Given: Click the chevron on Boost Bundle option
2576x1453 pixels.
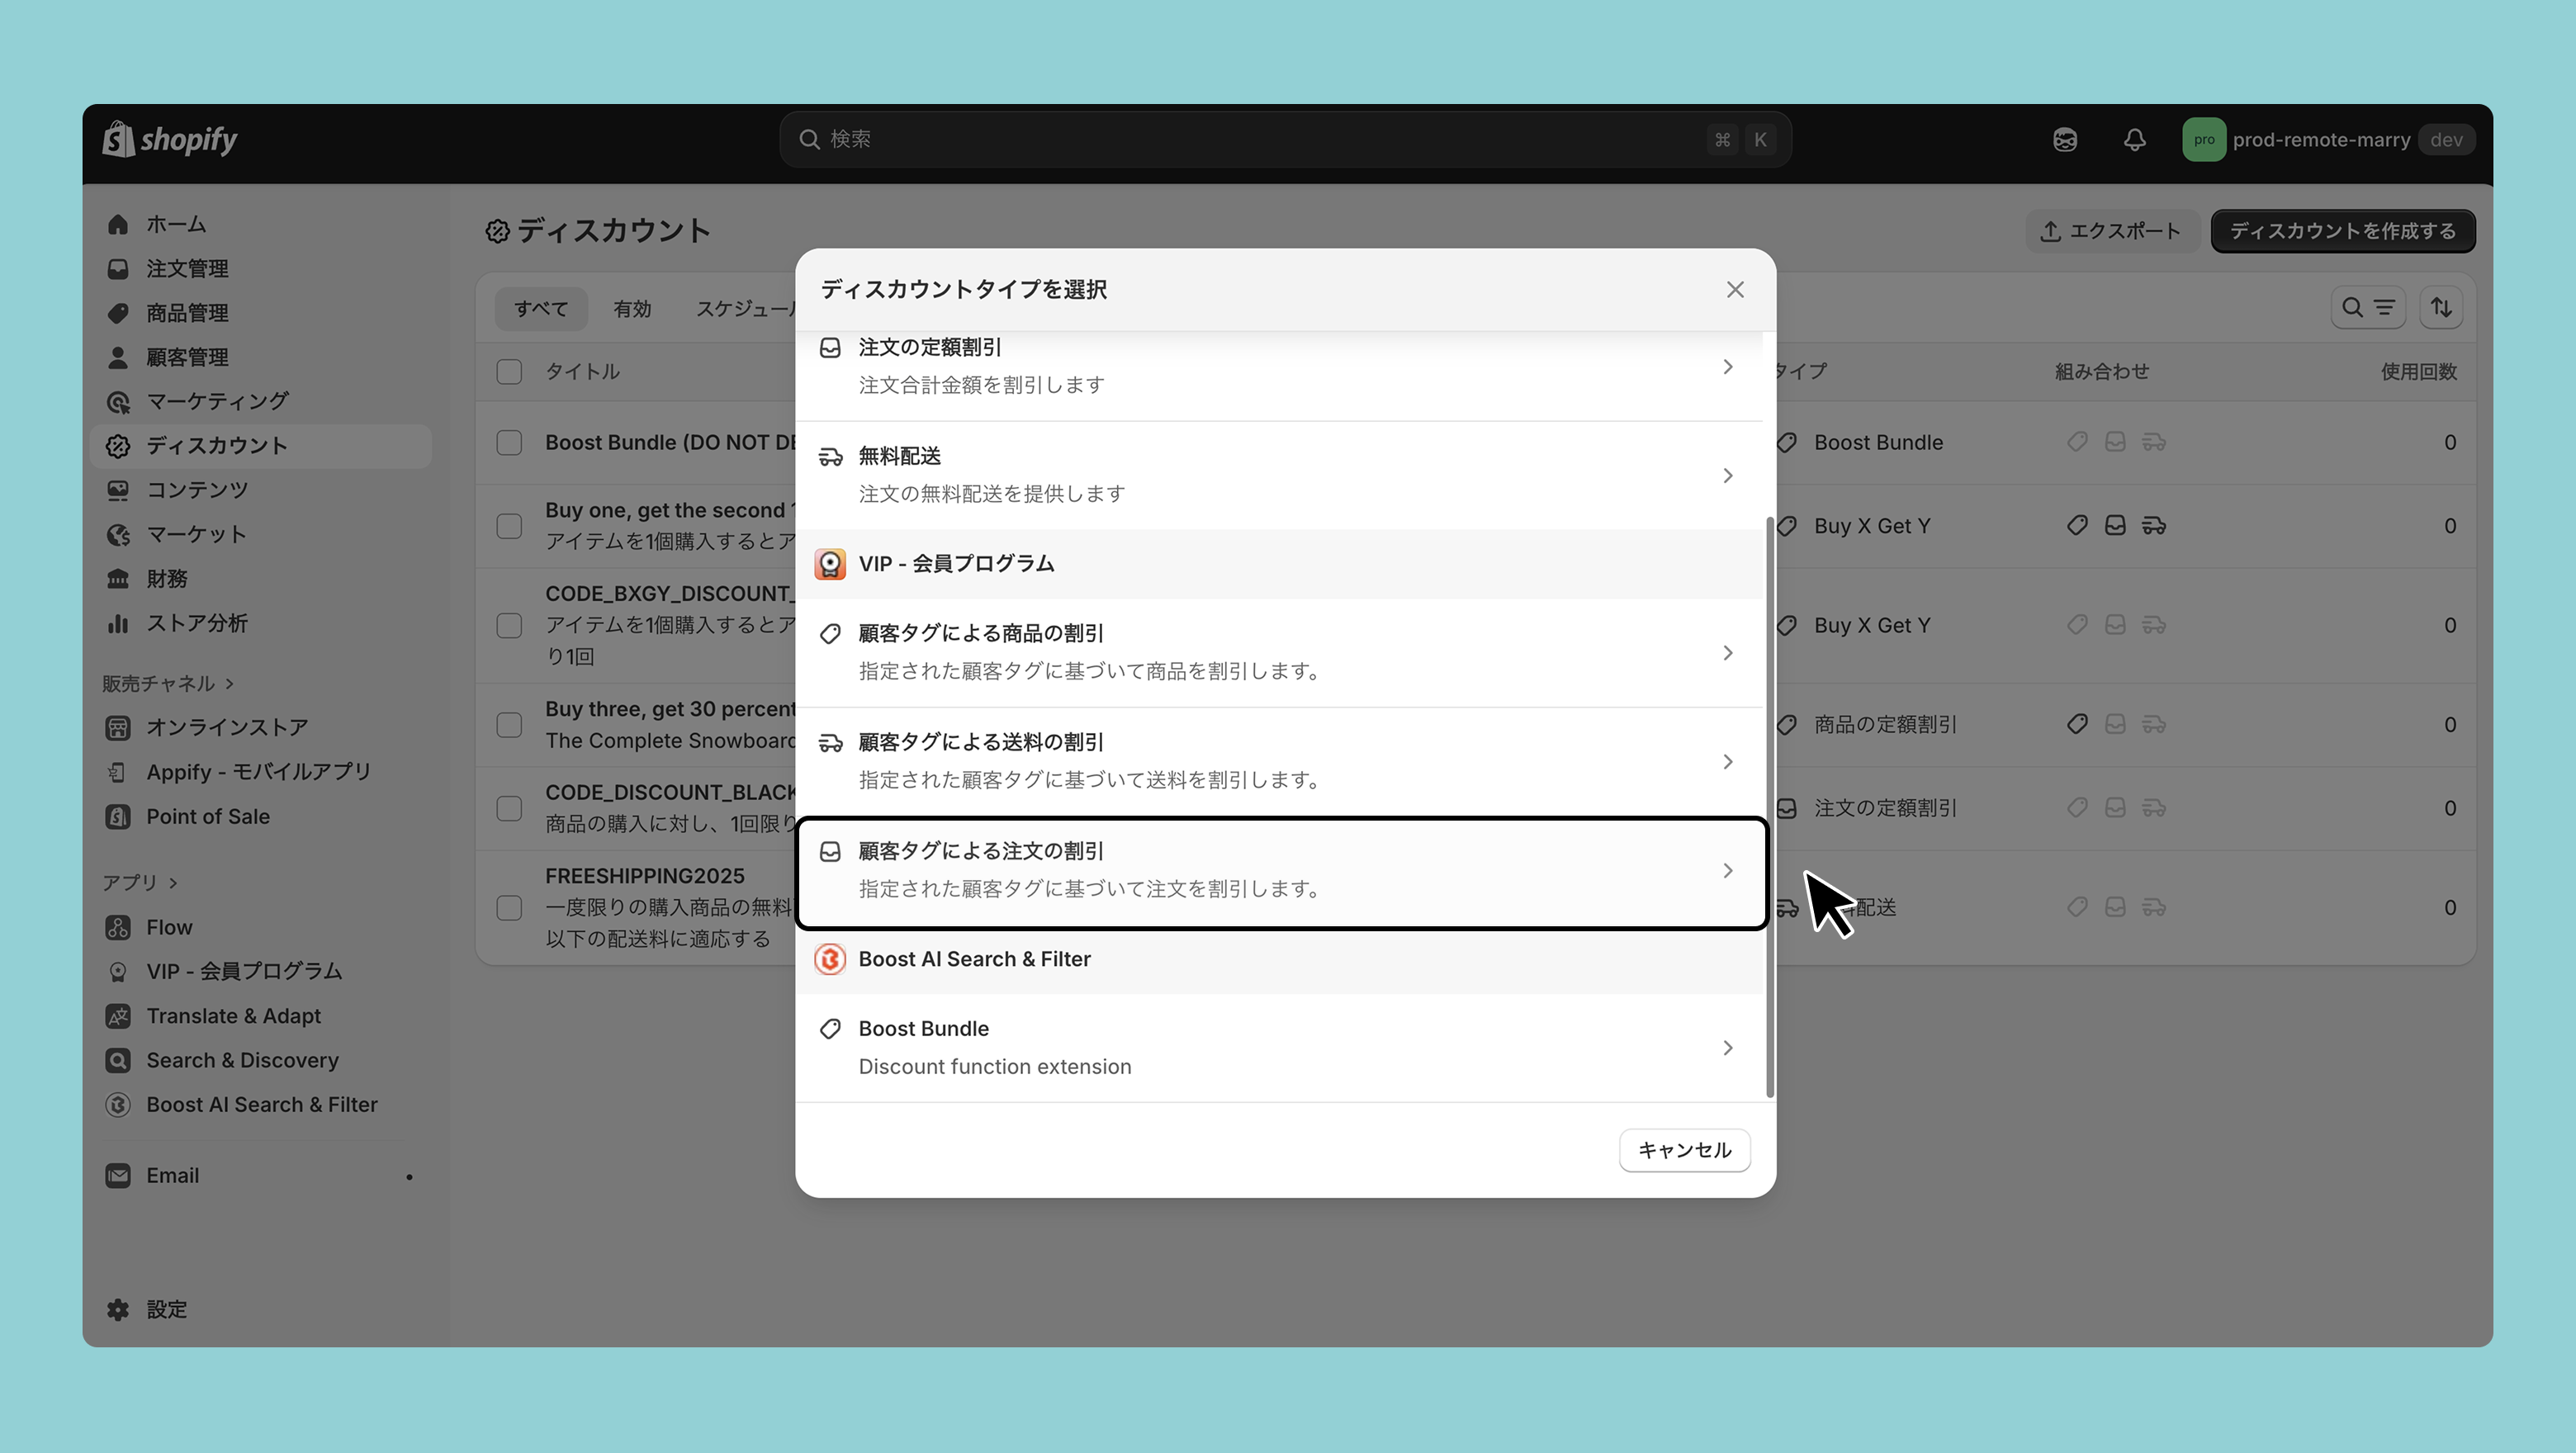Looking at the screenshot, I should (x=1727, y=1048).
